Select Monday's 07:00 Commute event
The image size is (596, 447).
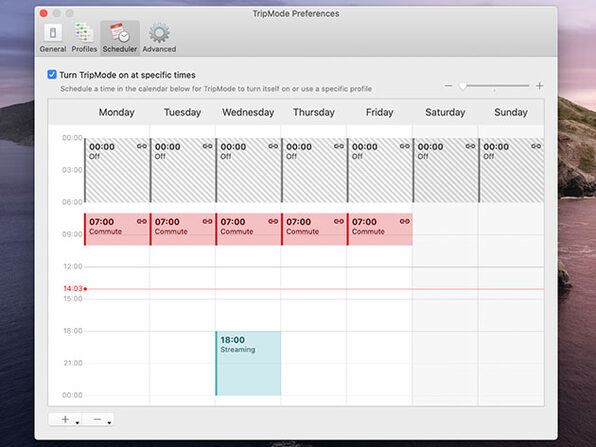(117, 229)
